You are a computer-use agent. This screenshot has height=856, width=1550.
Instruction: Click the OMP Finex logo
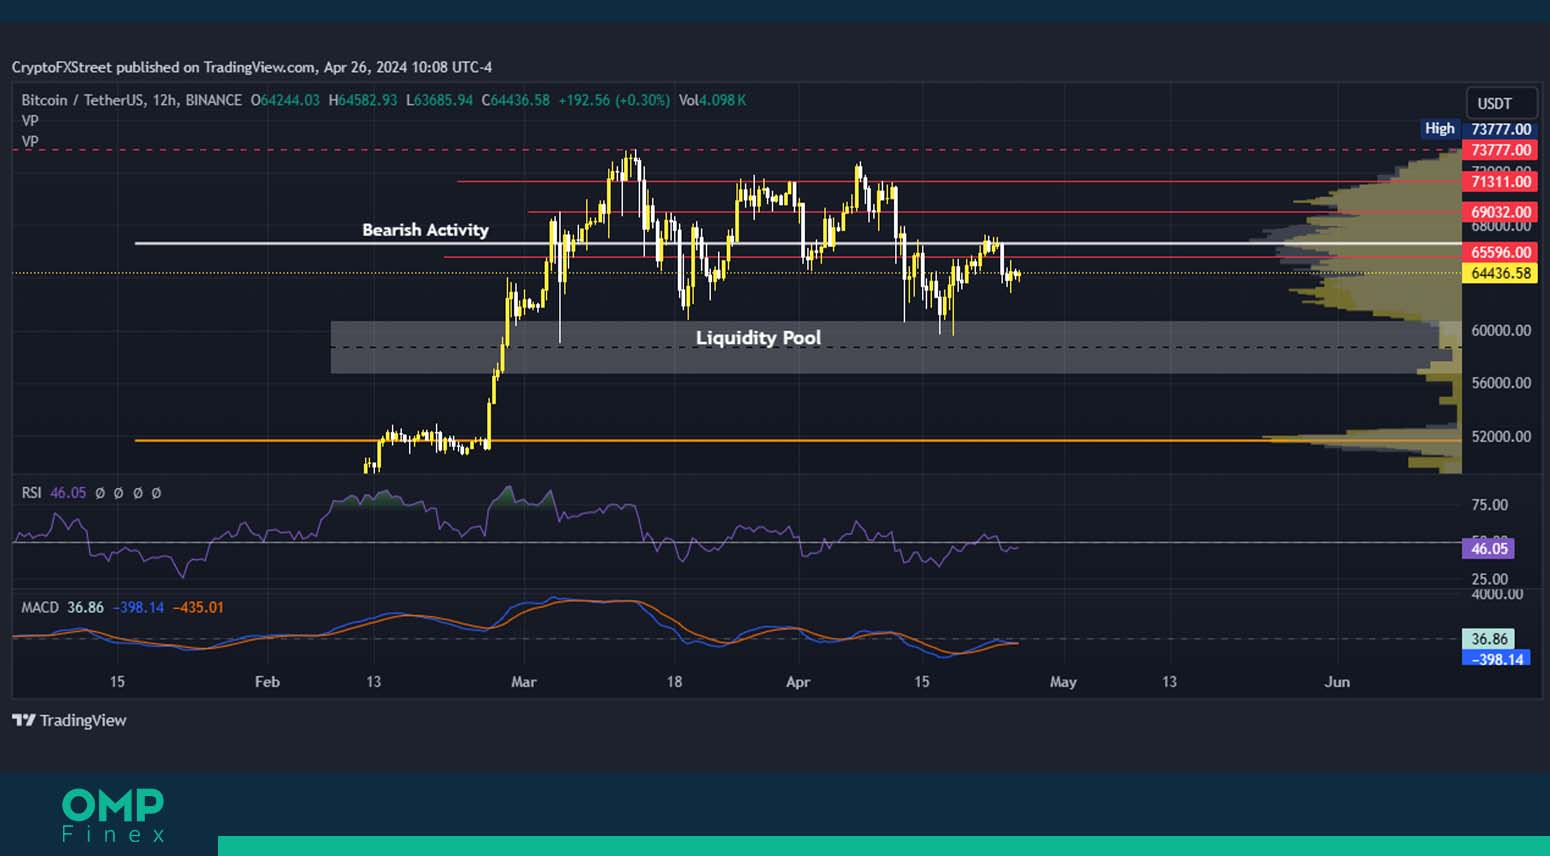[113, 816]
